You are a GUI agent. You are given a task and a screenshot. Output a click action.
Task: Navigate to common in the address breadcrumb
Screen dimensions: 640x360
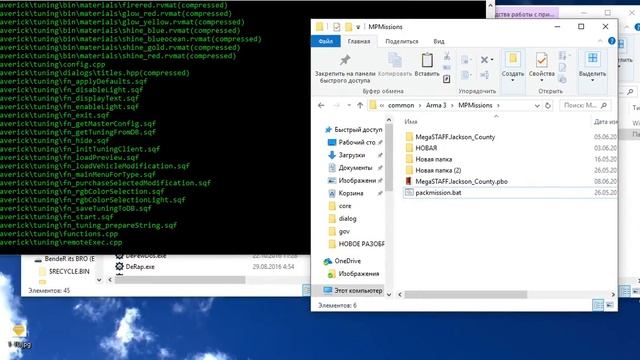401,105
